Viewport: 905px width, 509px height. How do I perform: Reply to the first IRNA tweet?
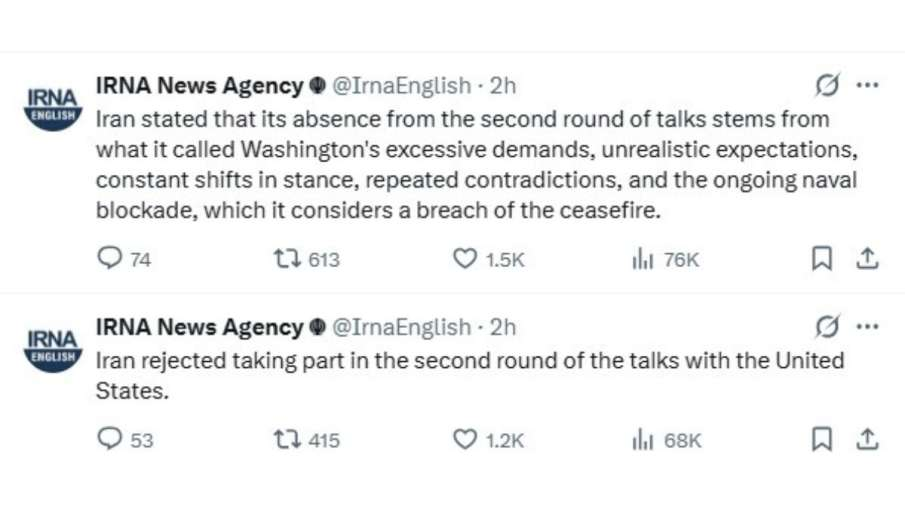click(x=110, y=259)
